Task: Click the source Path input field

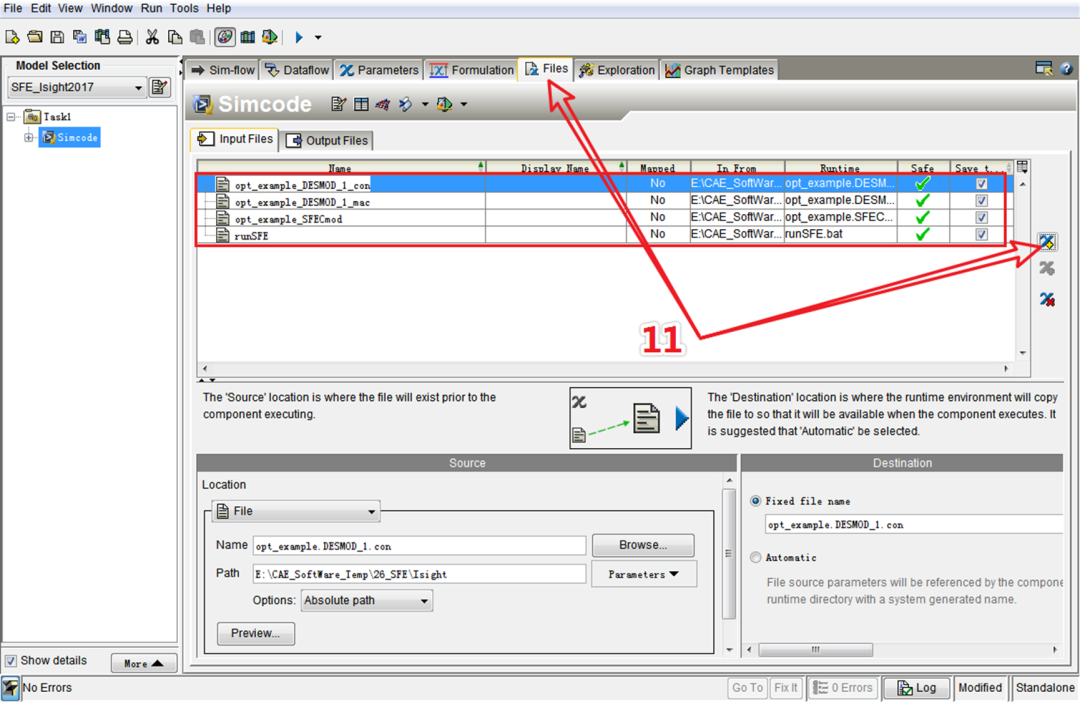Action: [419, 574]
